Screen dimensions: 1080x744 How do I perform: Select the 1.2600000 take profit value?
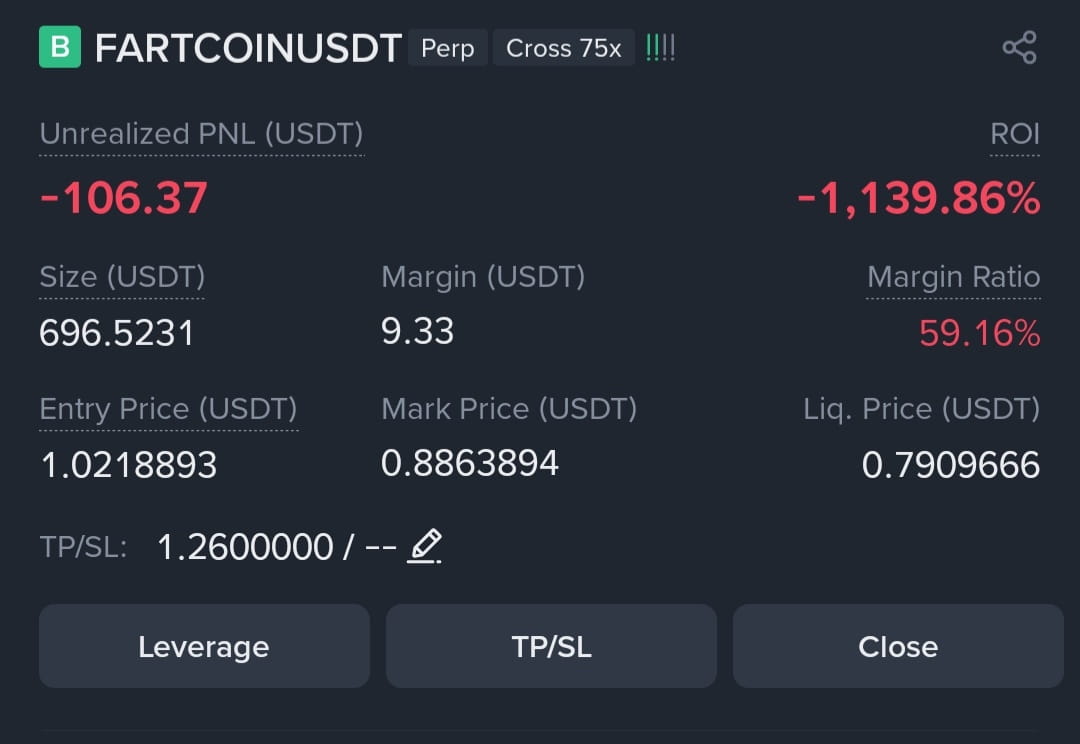pos(245,548)
